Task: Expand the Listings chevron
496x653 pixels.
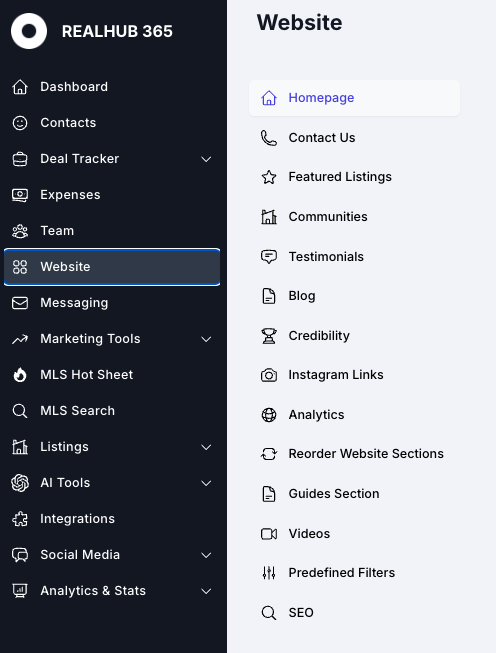Action: click(x=206, y=447)
